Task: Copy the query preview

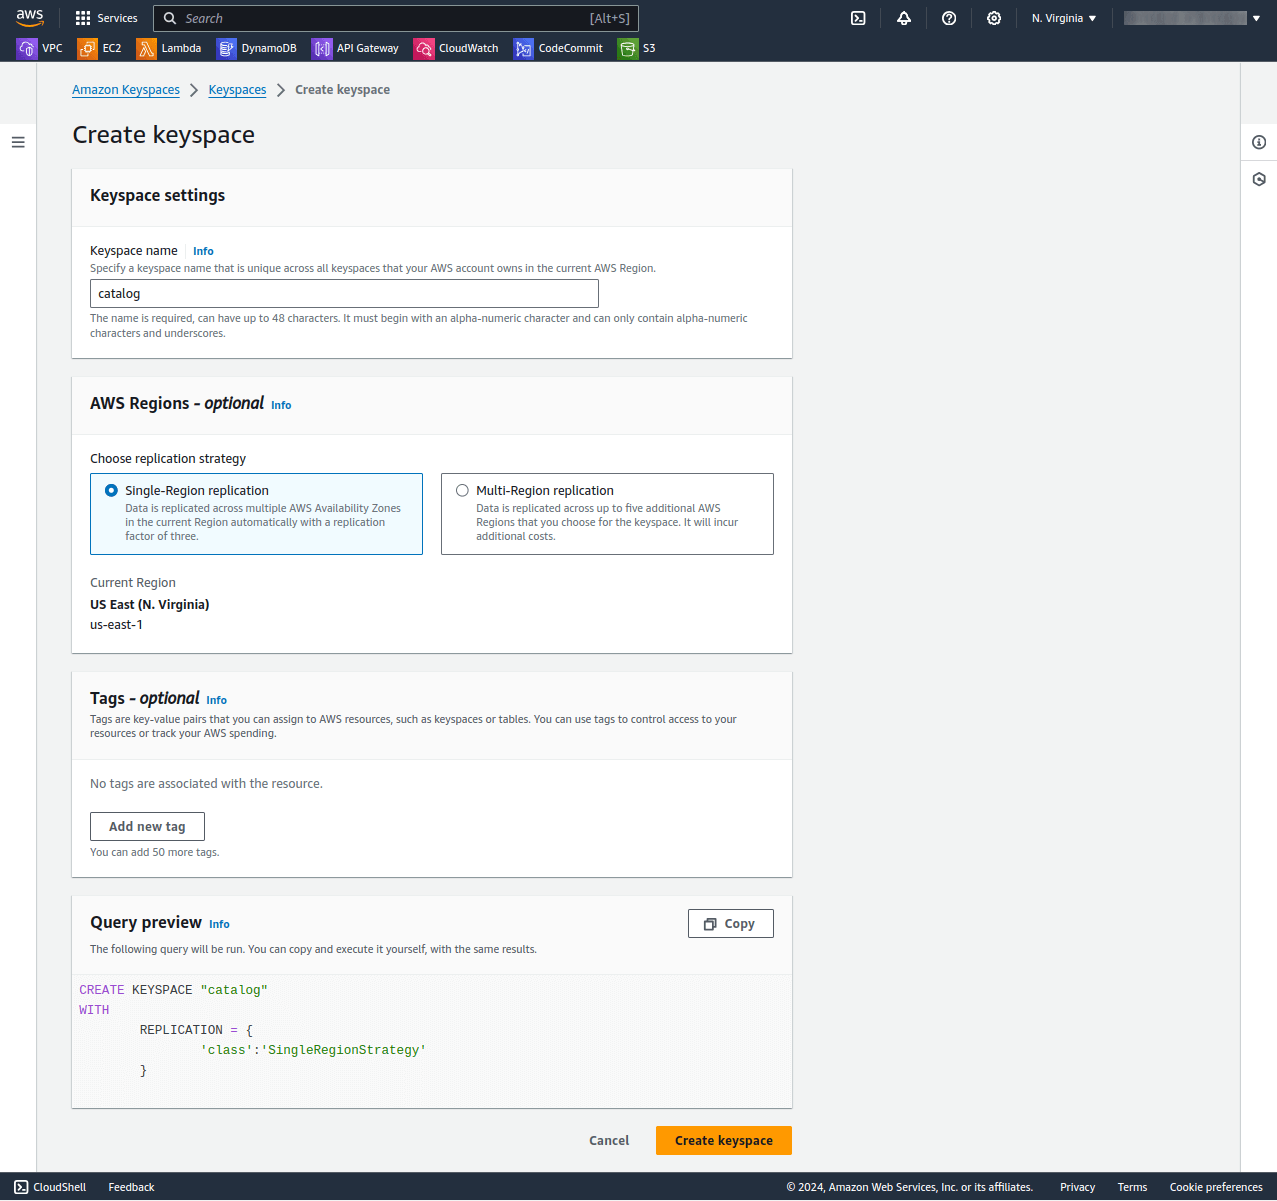Action: (730, 923)
